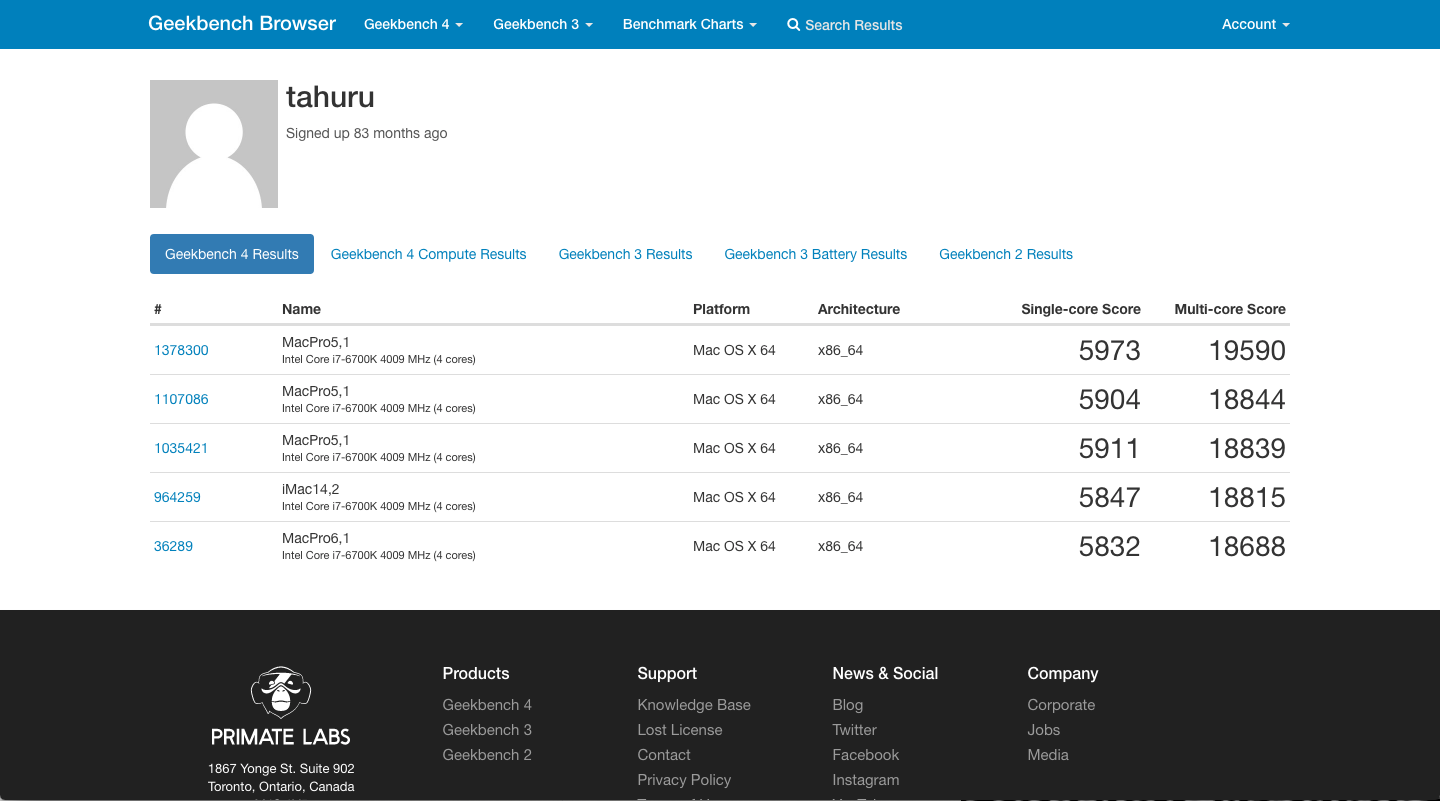Open Geekbench 4 footer product link
The image size is (1440, 801).
coord(487,705)
